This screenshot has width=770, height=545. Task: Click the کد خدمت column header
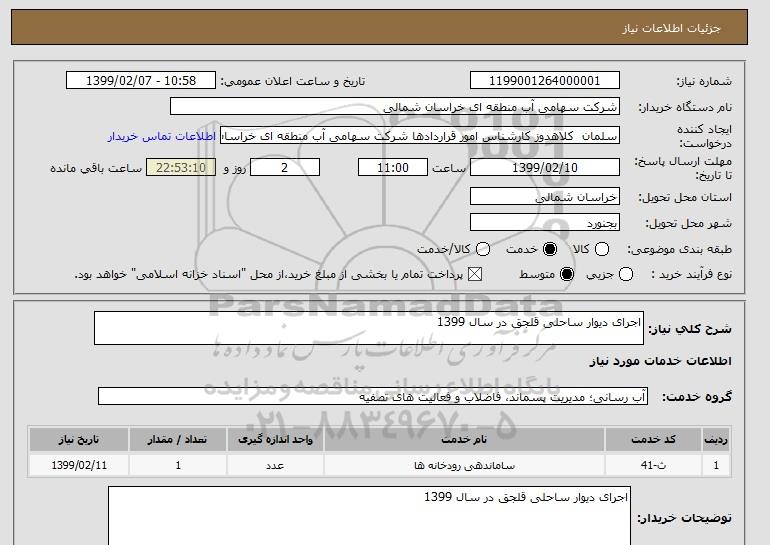click(654, 439)
